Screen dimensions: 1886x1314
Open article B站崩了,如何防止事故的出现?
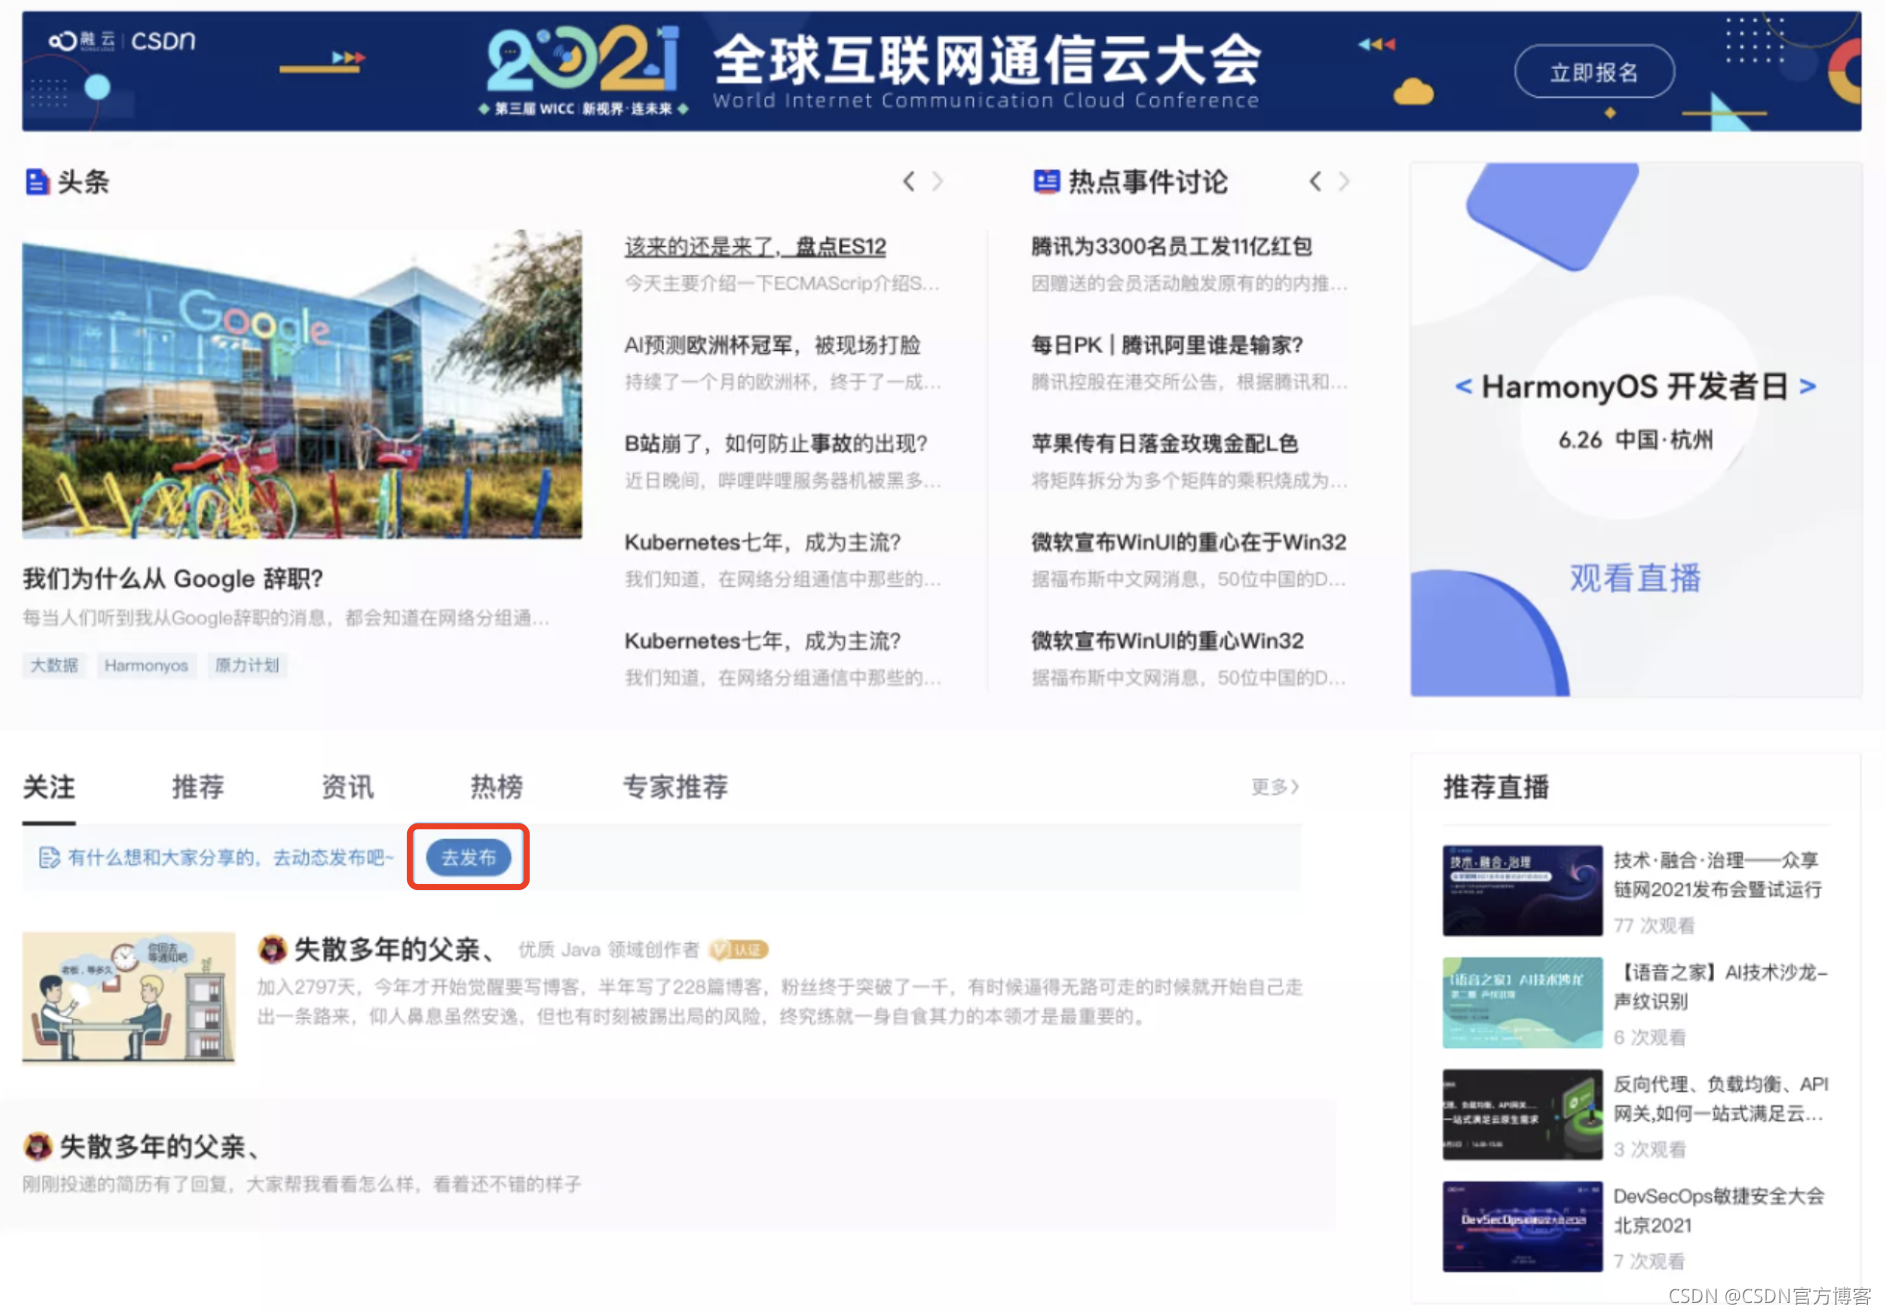(776, 443)
